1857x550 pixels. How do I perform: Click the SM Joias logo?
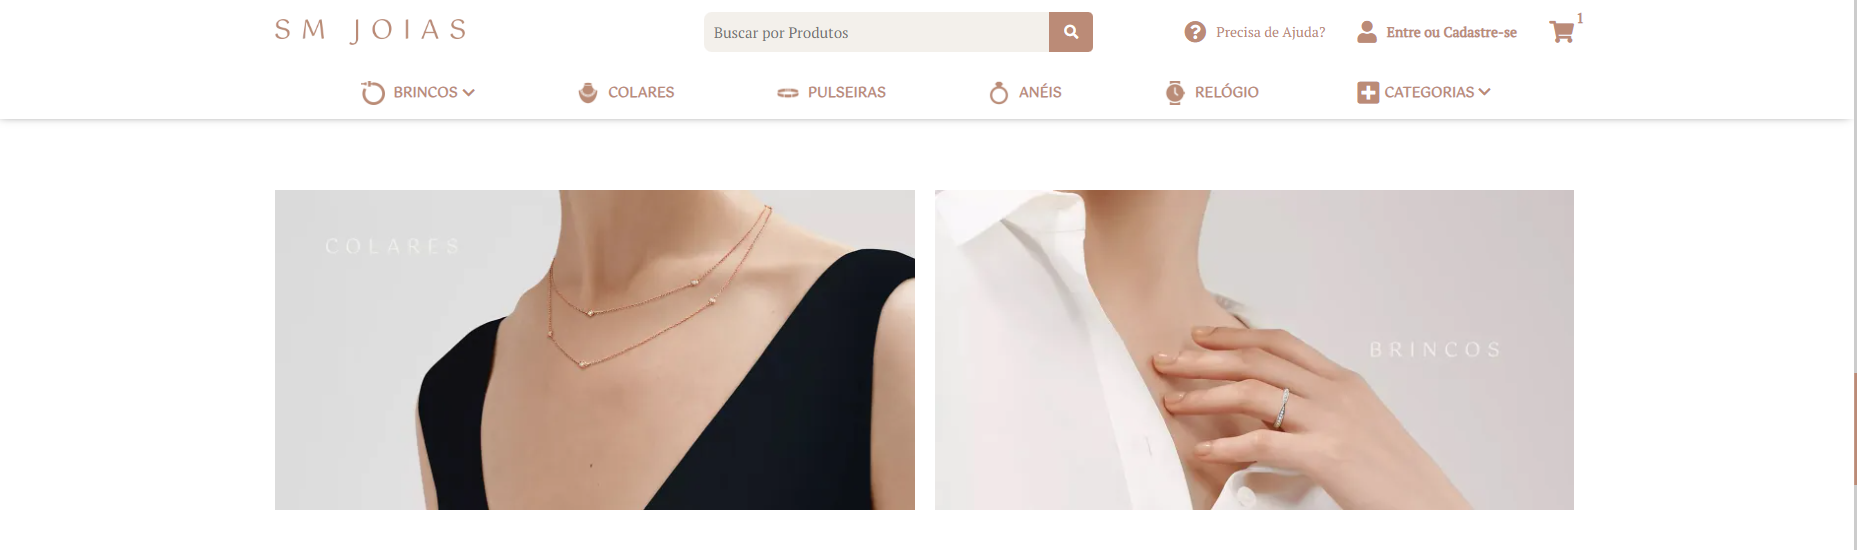pyautogui.click(x=371, y=30)
